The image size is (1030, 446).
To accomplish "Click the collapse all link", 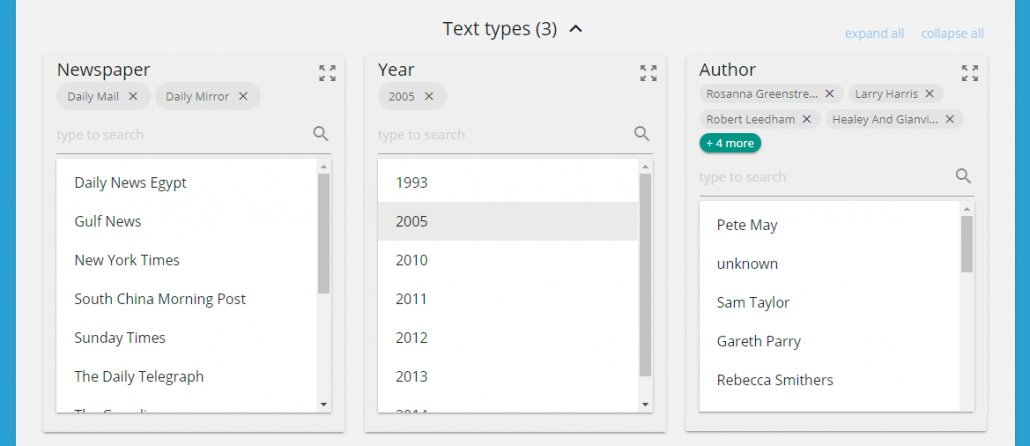I will coord(952,34).
